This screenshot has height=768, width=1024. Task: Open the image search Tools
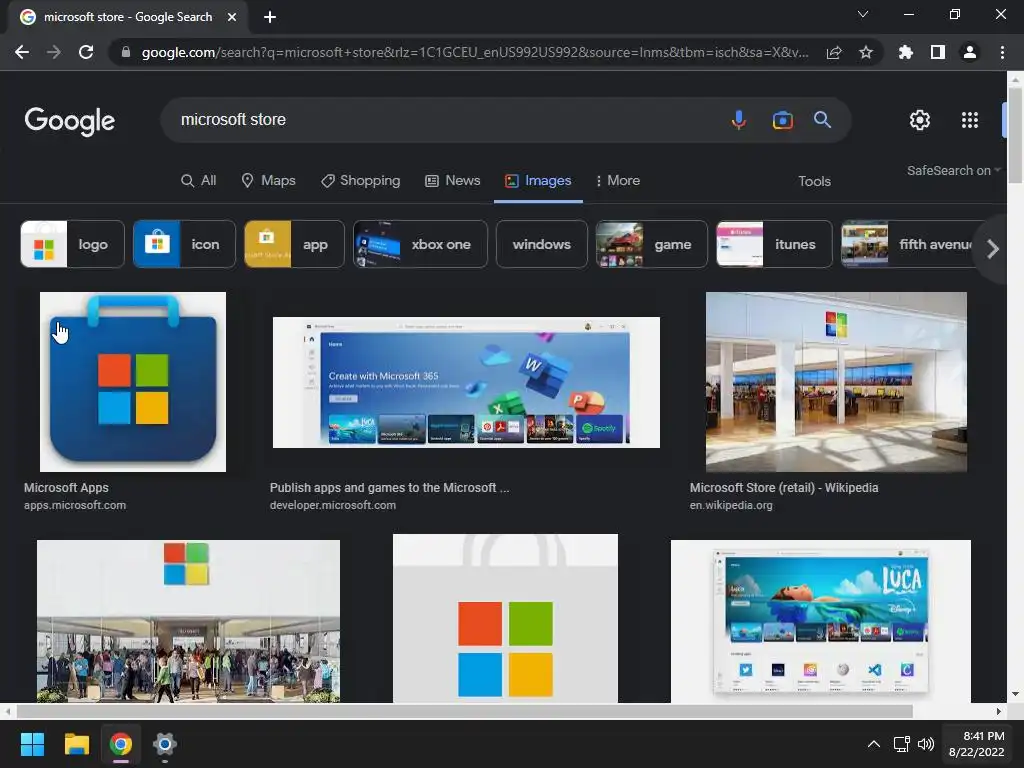tap(814, 182)
